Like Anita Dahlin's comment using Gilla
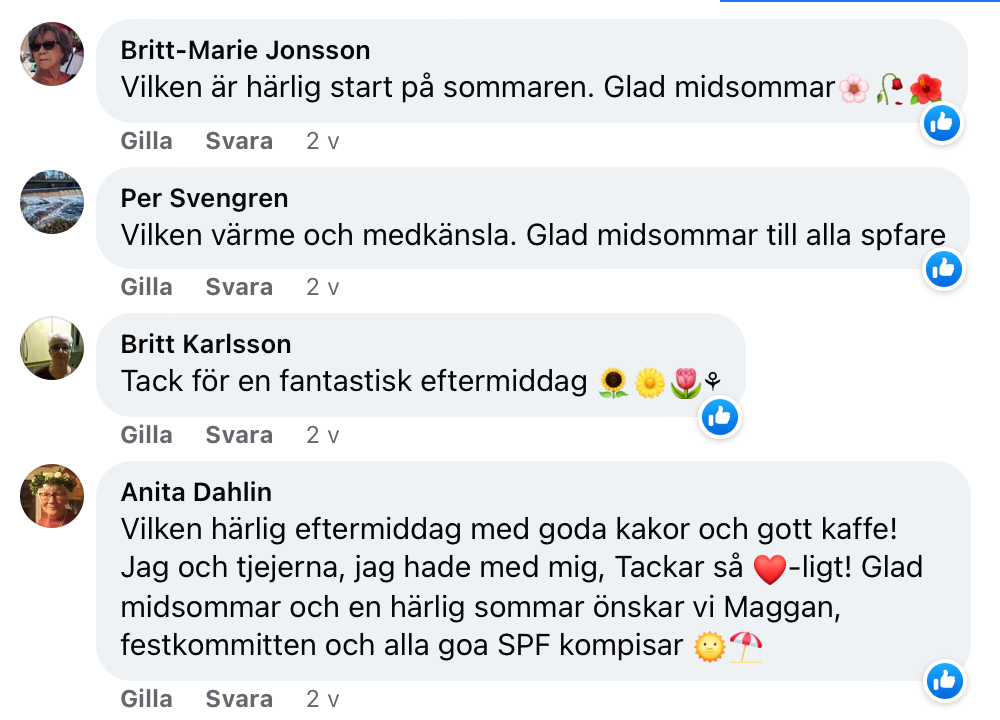The image size is (1000, 720). click(147, 698)
